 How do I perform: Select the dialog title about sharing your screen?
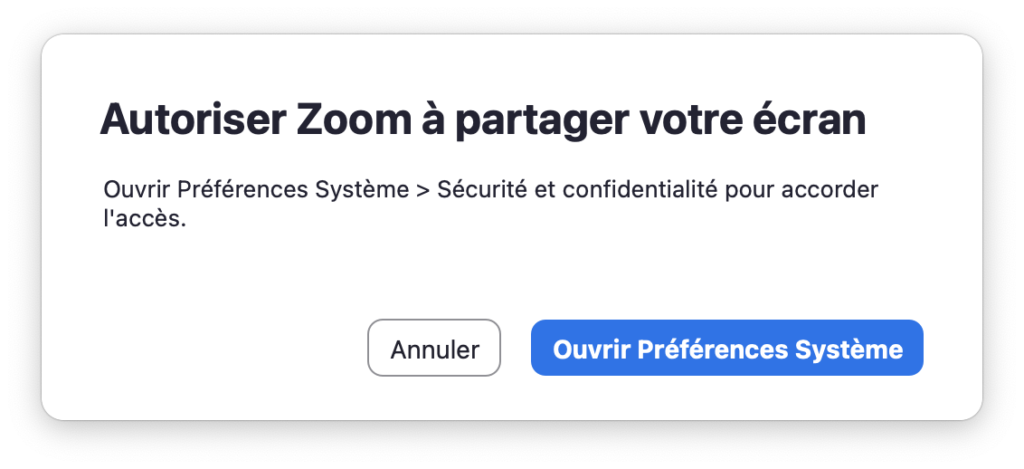(x=483, y=121)
